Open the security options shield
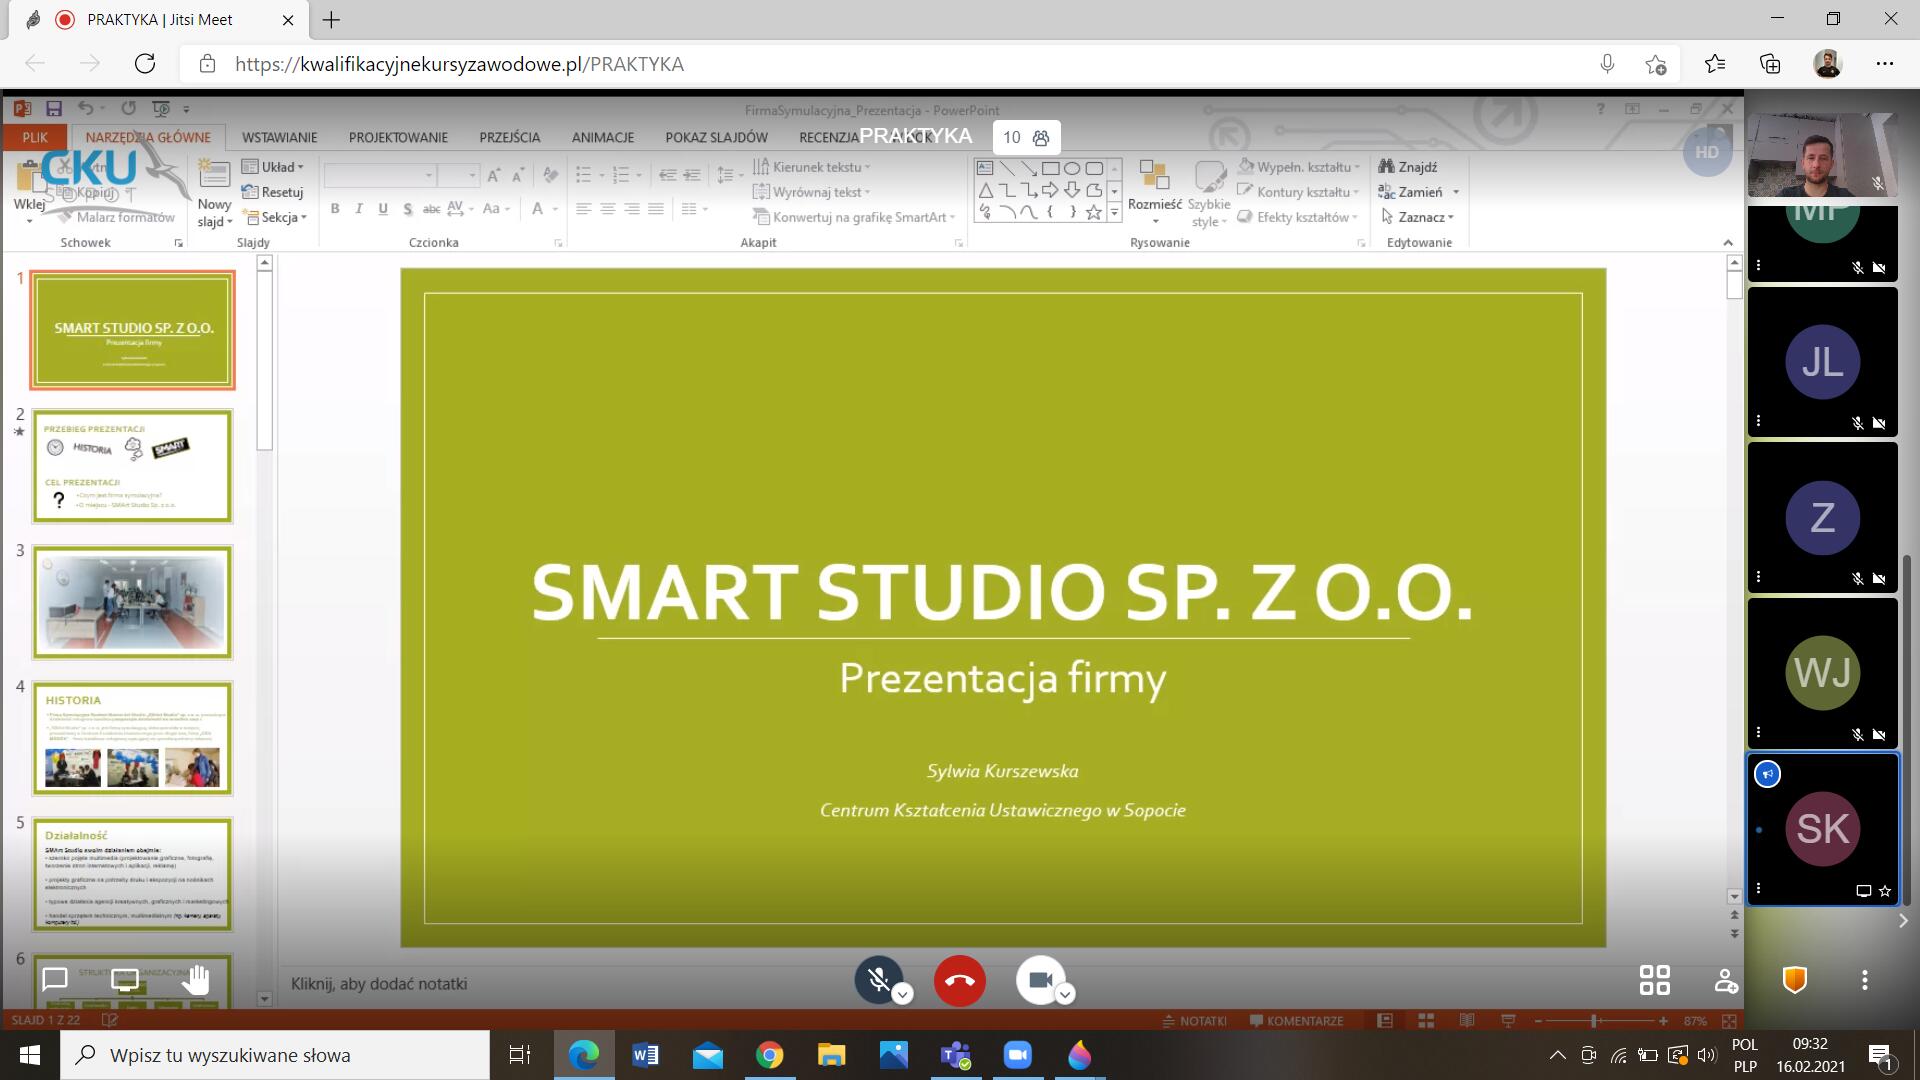This screenshot has width=1920, height=1080. (x=1795, y=980)
